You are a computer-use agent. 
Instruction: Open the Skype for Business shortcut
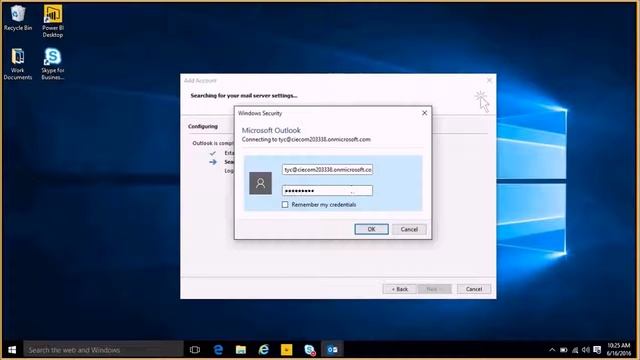[x=53, y=64]
